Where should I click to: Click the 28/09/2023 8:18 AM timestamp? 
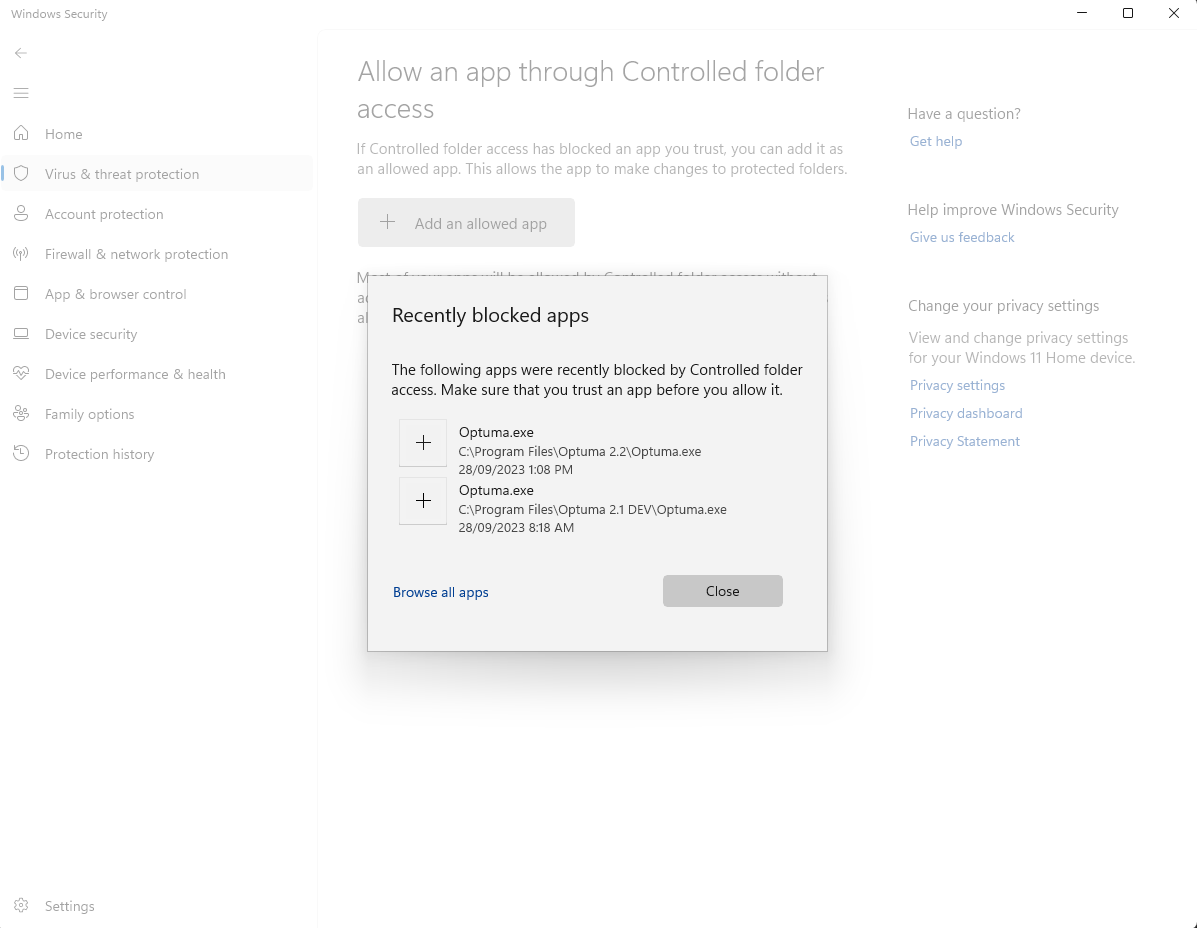tap(516, 527)
